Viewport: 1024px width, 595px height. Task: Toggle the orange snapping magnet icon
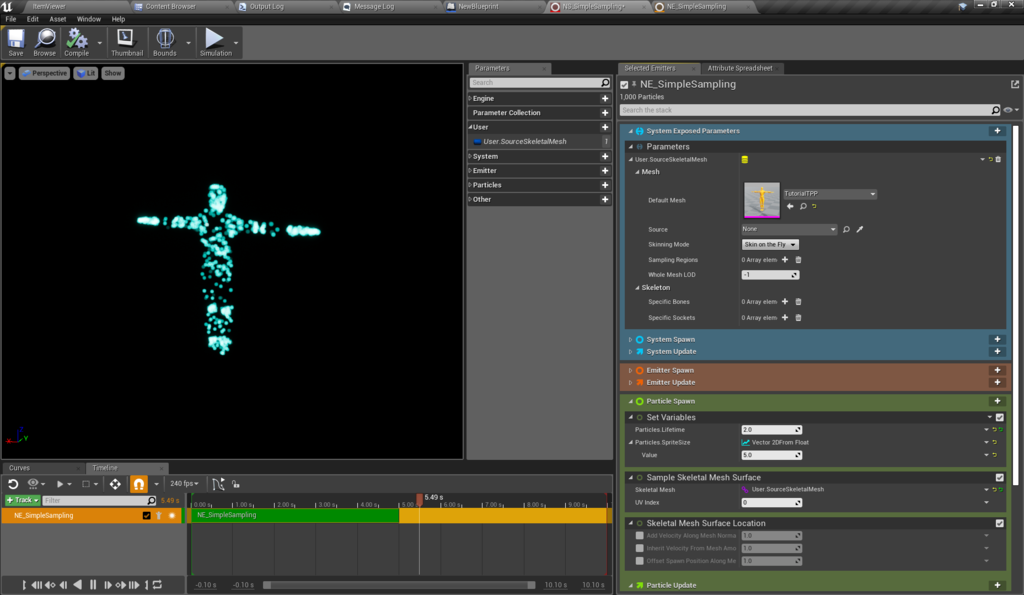138,484
